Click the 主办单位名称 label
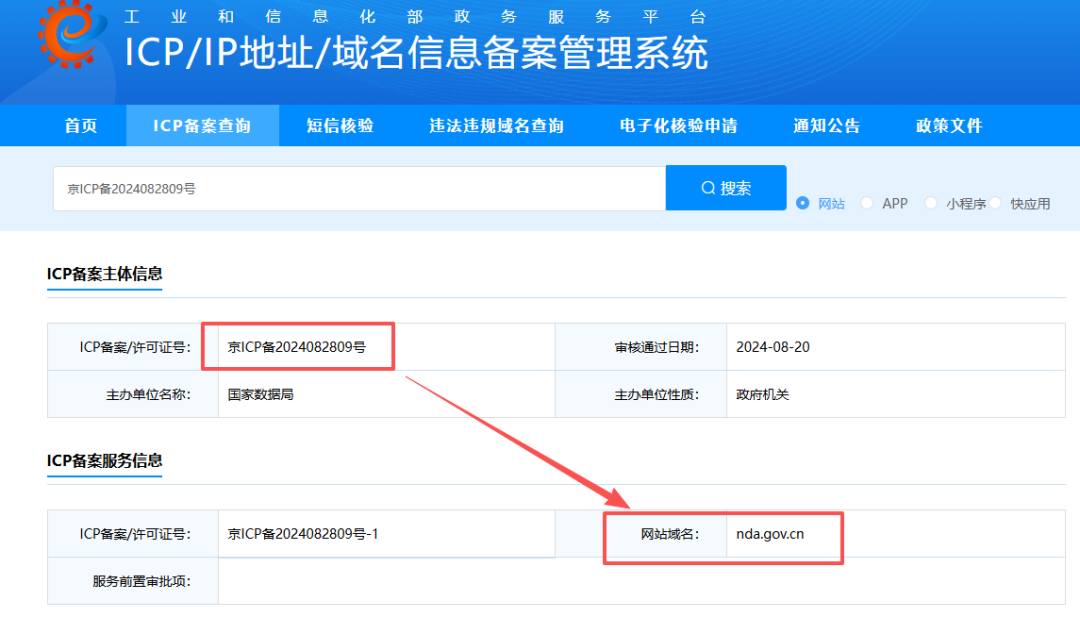 (148, 394)
